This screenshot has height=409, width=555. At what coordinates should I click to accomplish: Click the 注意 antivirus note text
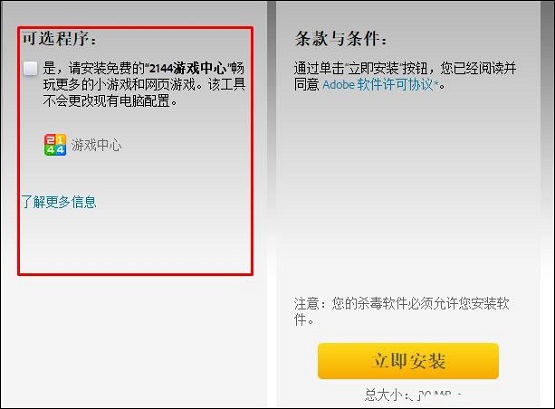click(402, 311)
